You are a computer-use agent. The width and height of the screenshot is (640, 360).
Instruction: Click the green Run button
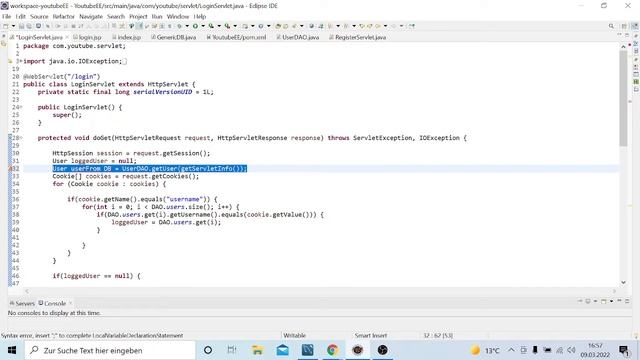coord(195,26)
